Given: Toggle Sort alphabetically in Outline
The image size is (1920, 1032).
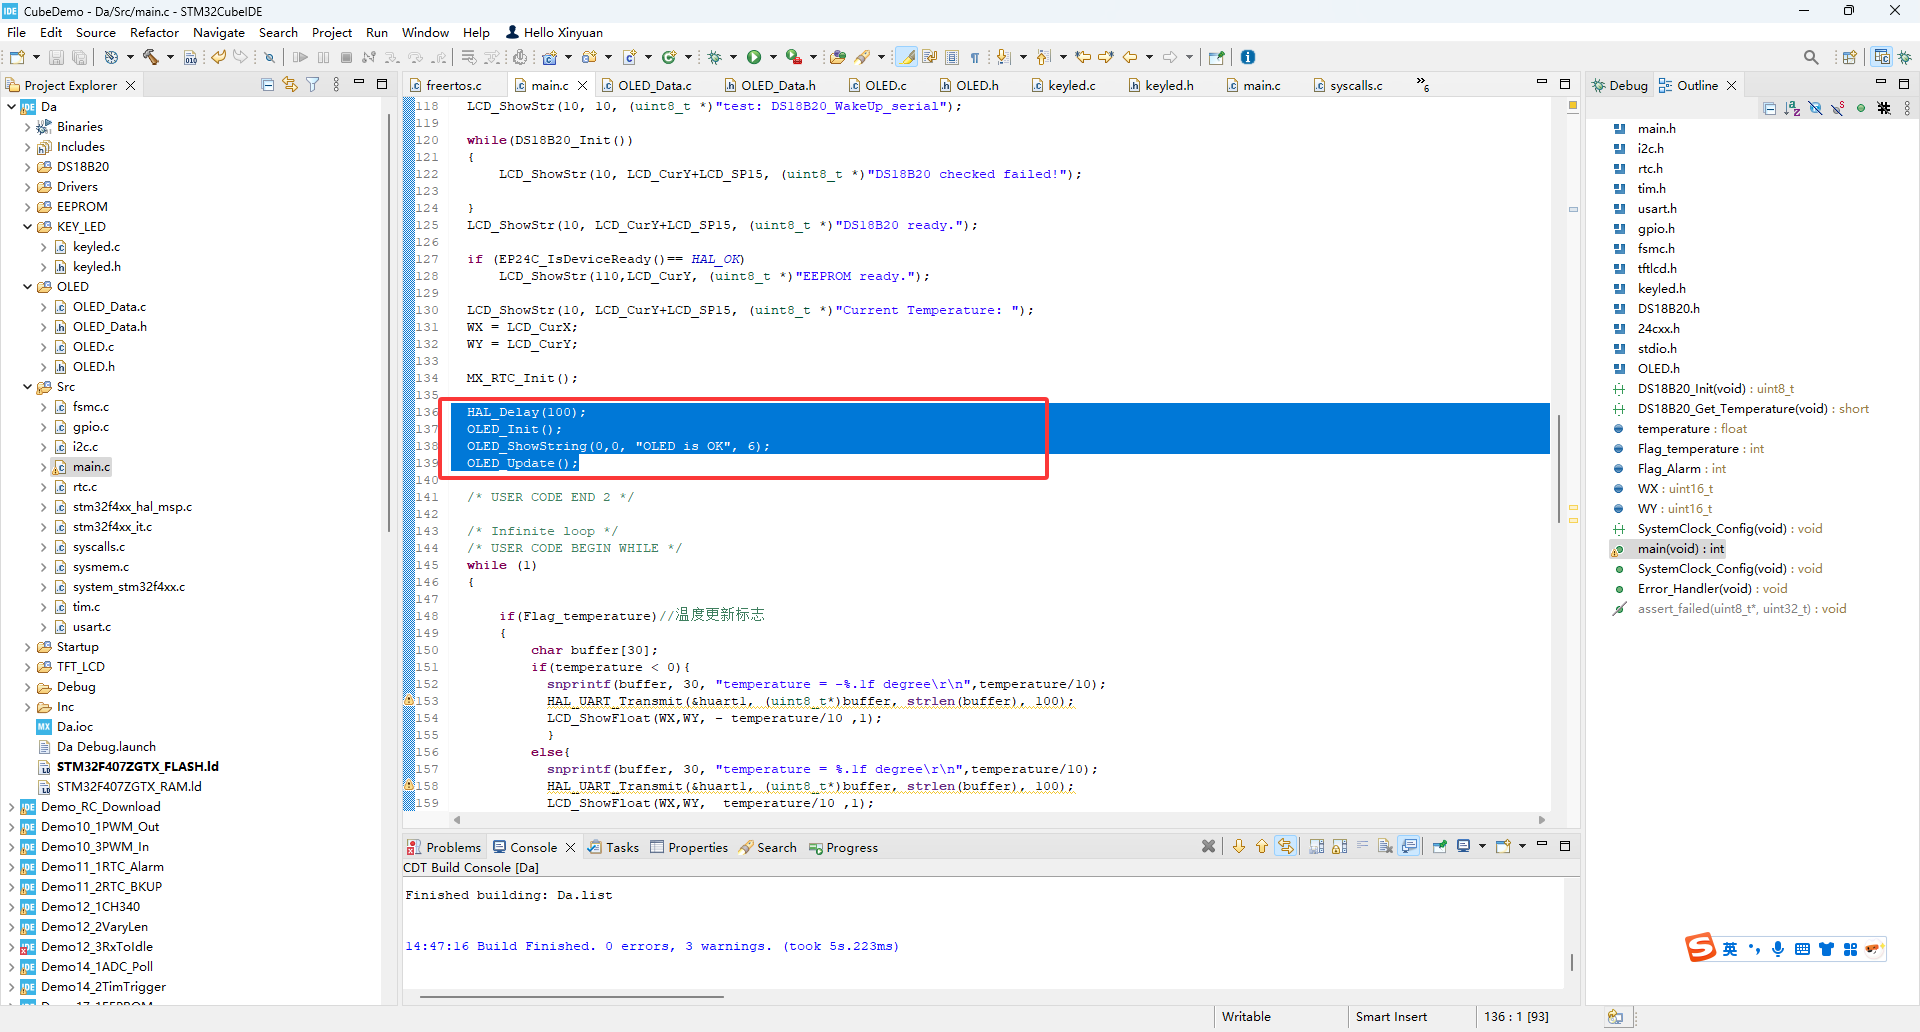Looking at the screenshot, I should point(1792,108).
